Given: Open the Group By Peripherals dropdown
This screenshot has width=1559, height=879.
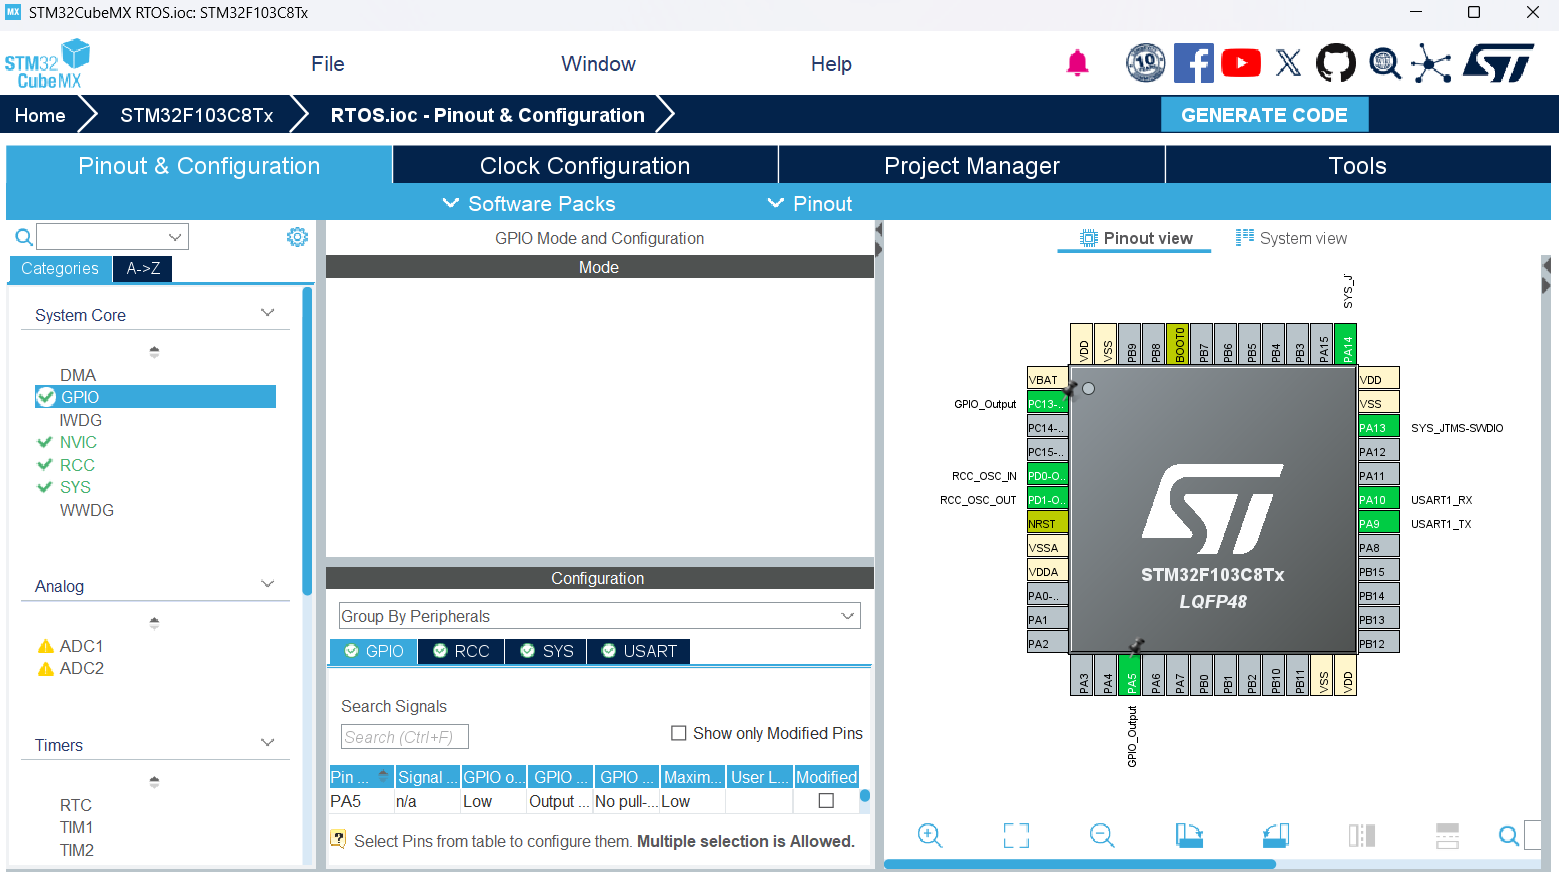Looking at the screenshot, I should (600, 616).
